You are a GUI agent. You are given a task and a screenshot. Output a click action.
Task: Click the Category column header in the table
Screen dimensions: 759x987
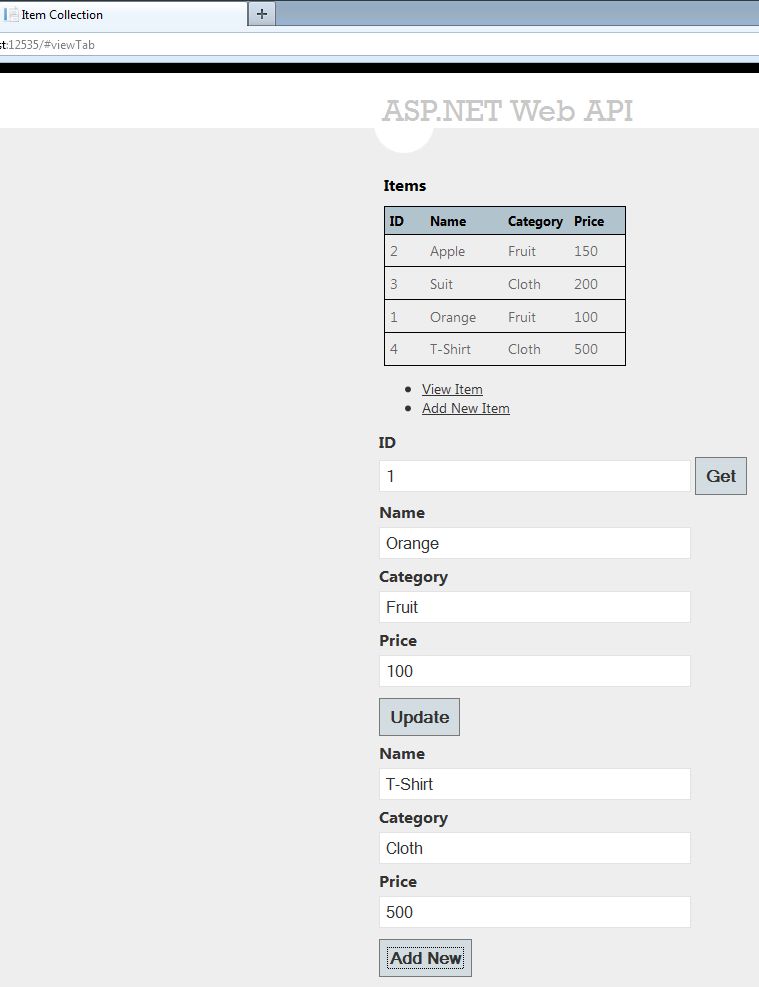(536, 222)
